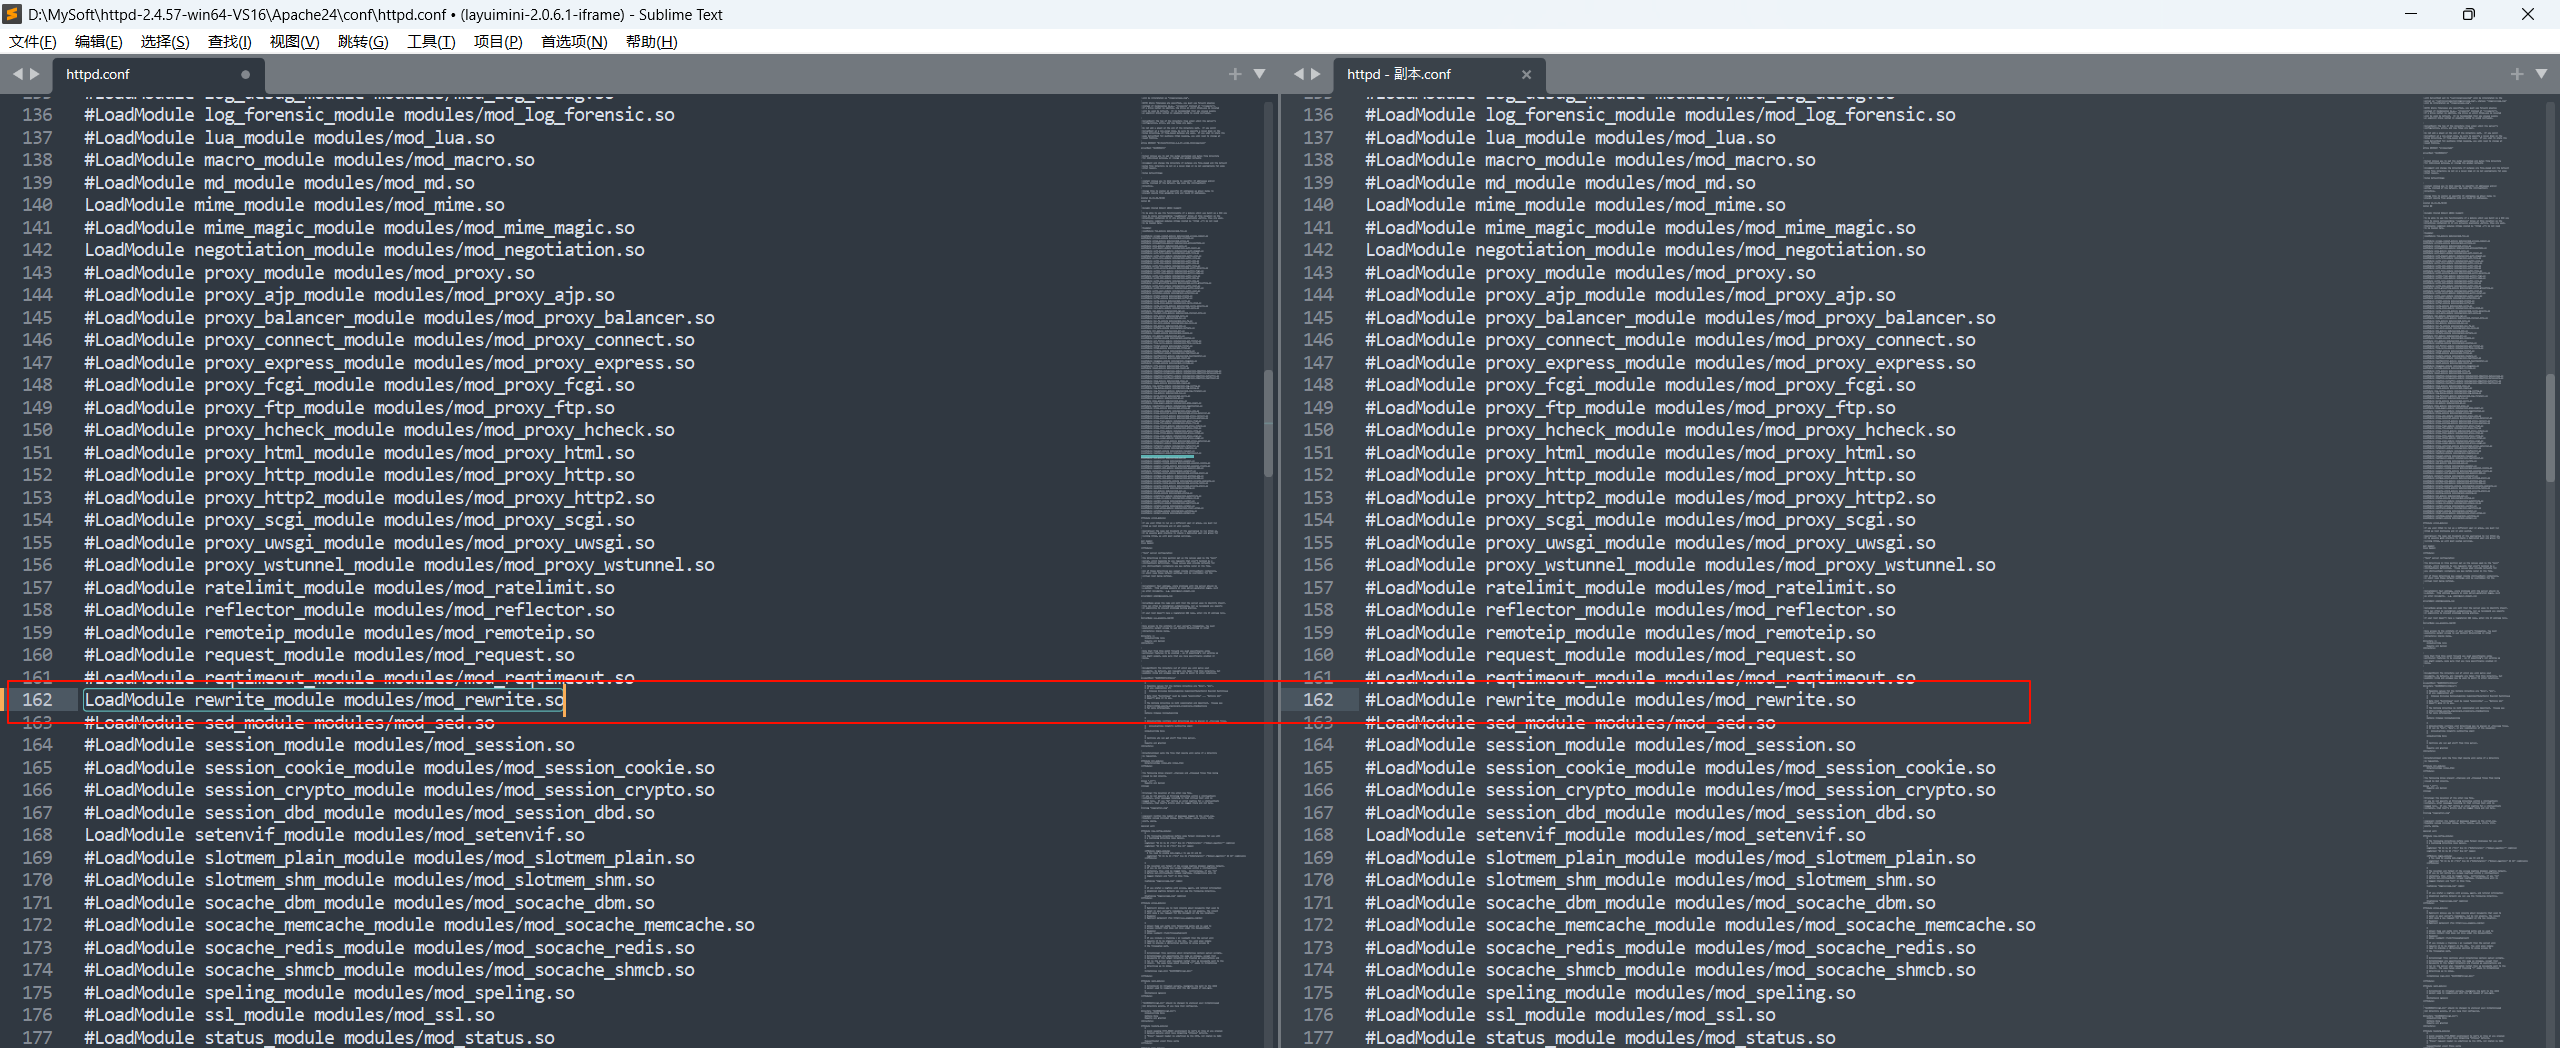The width and height of the screenshot is (2560, 1048).
Task: Click #LoadModule lua_module line in right pane
Action: [1570, 138]
